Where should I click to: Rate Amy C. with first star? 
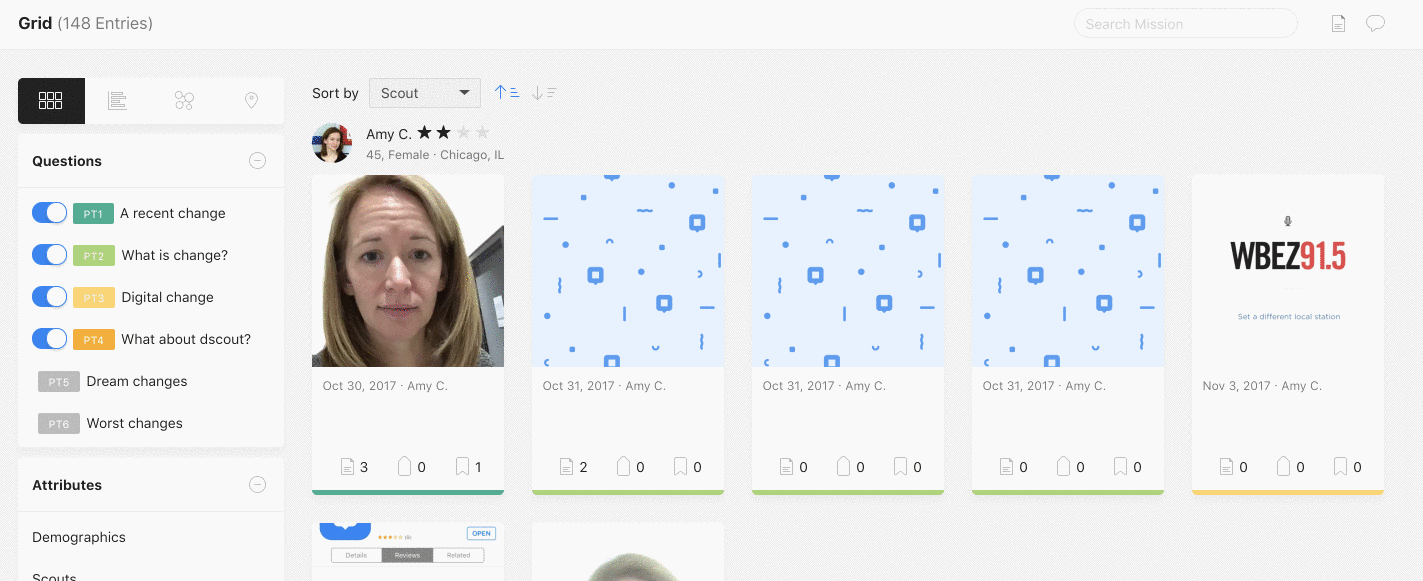(x=425, y=132)
